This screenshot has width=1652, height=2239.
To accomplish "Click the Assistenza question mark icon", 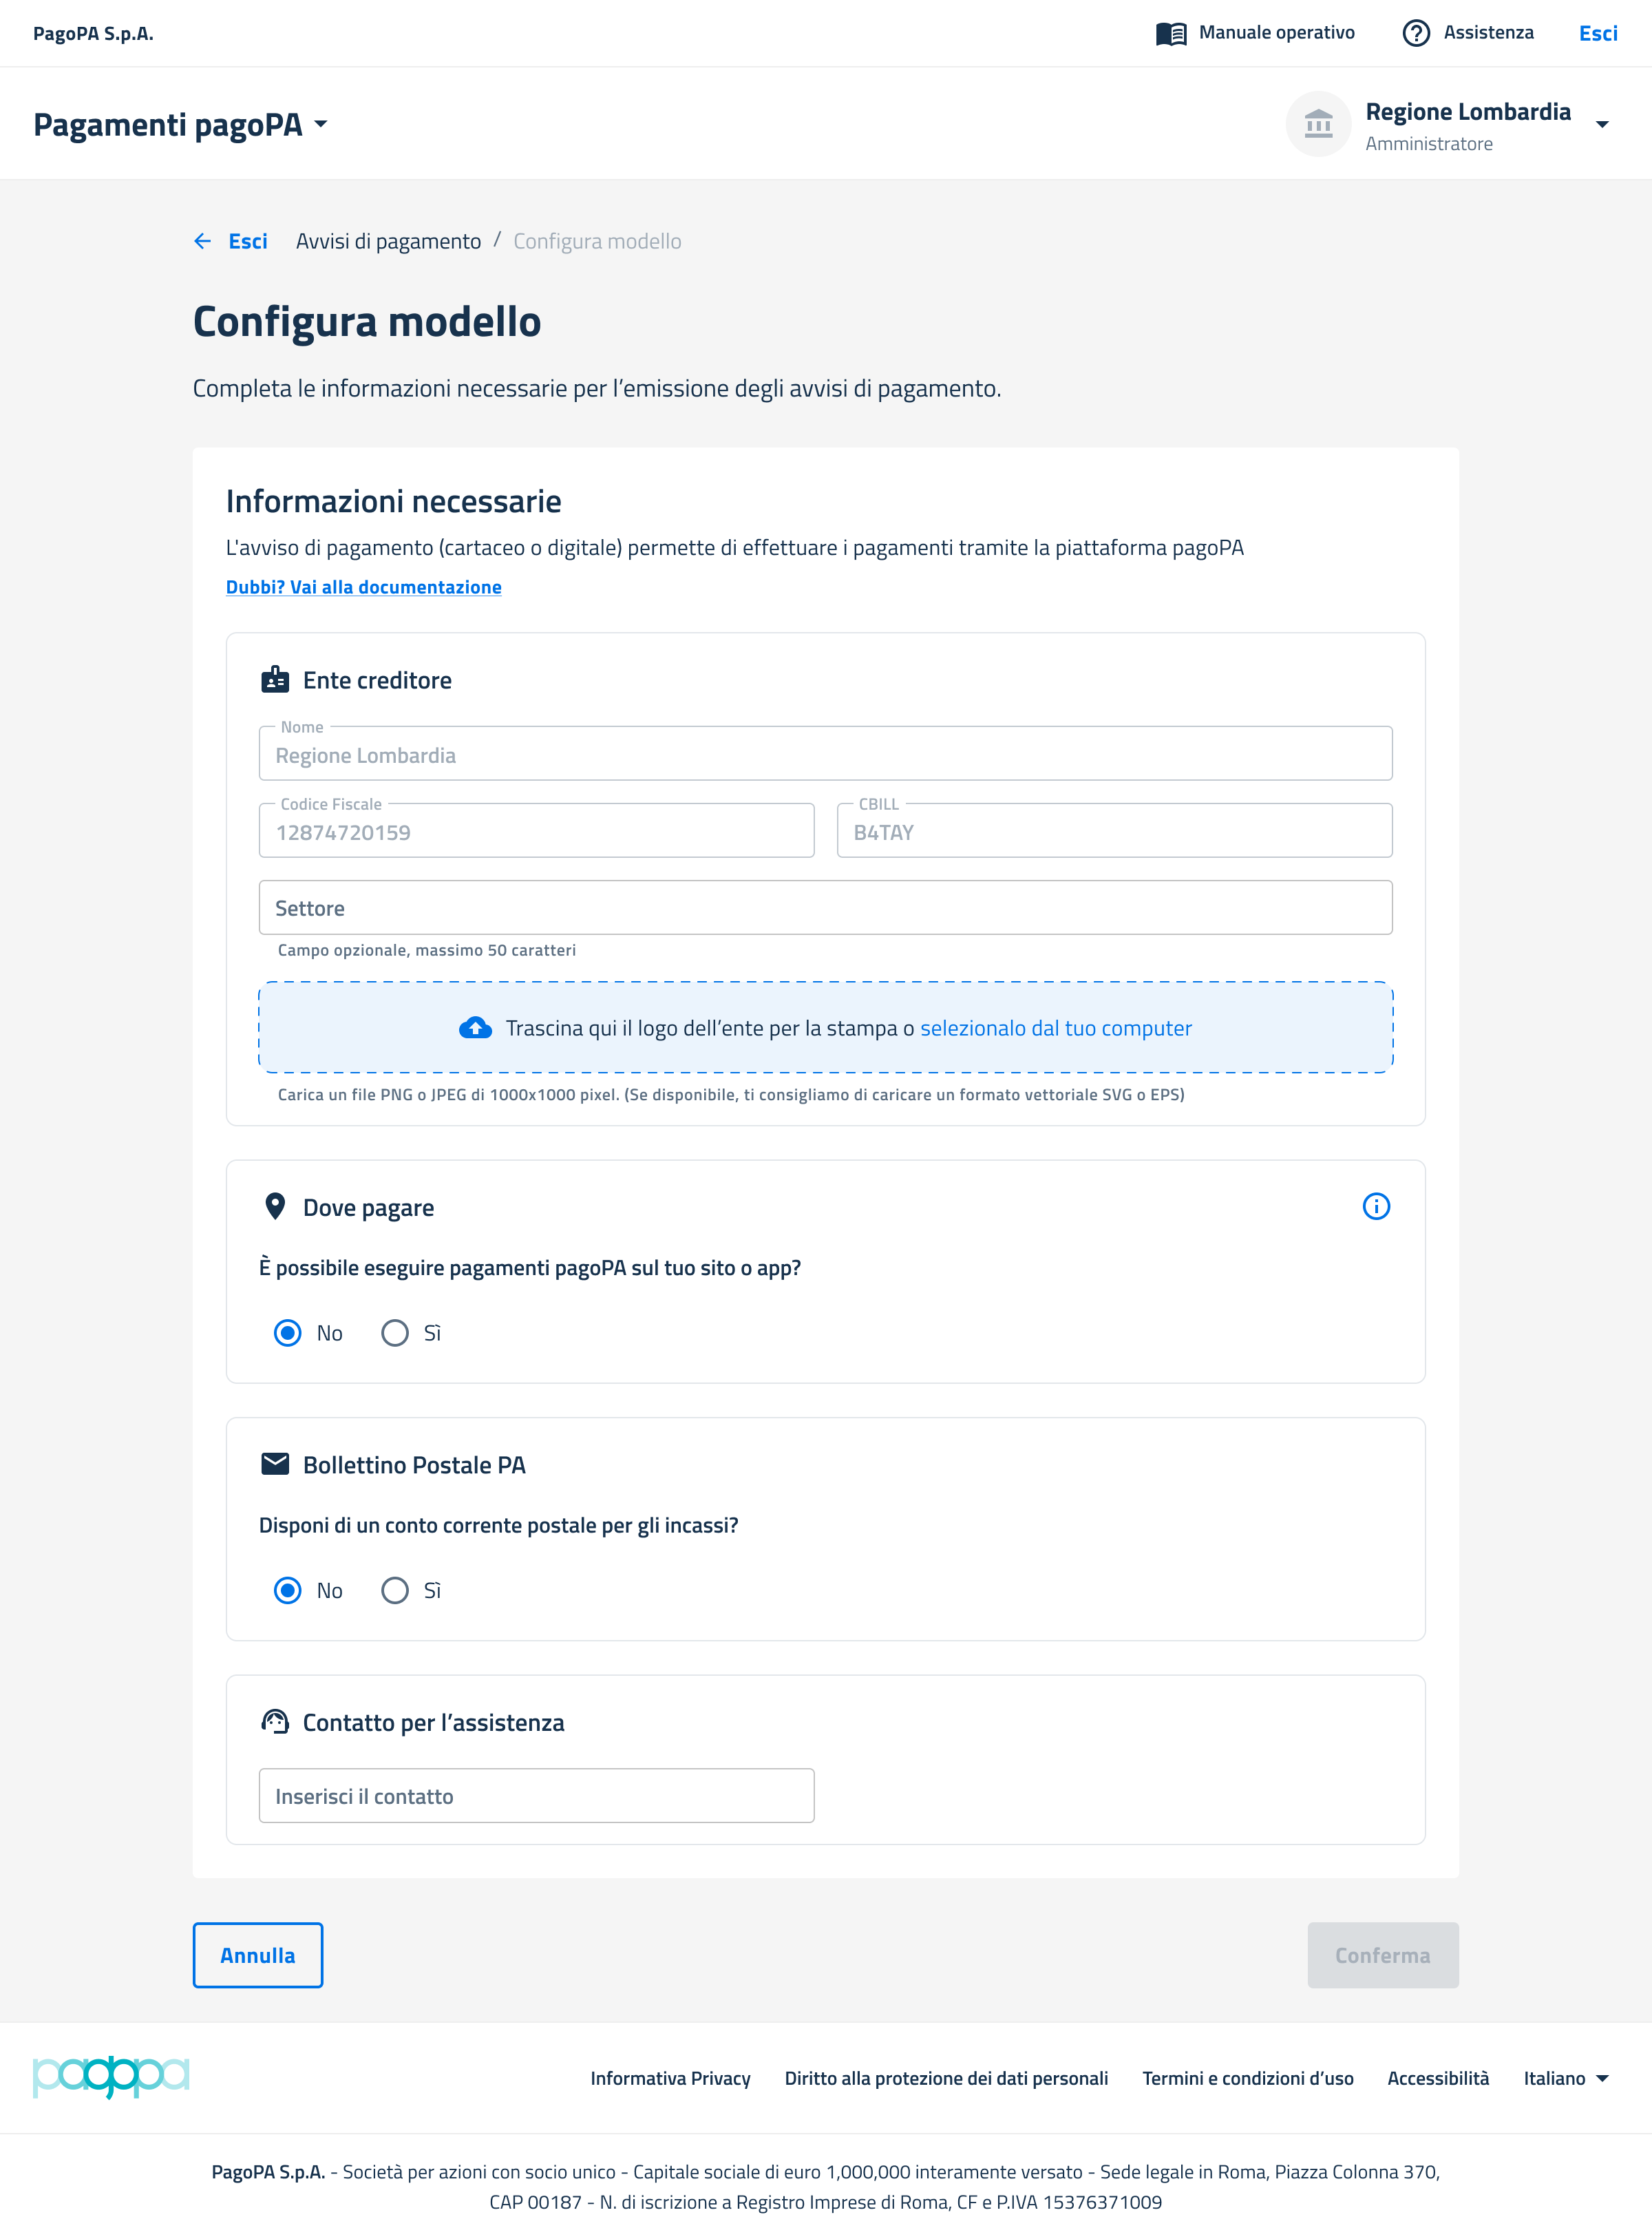I will pyautogui.click(x=1415, y=33).
